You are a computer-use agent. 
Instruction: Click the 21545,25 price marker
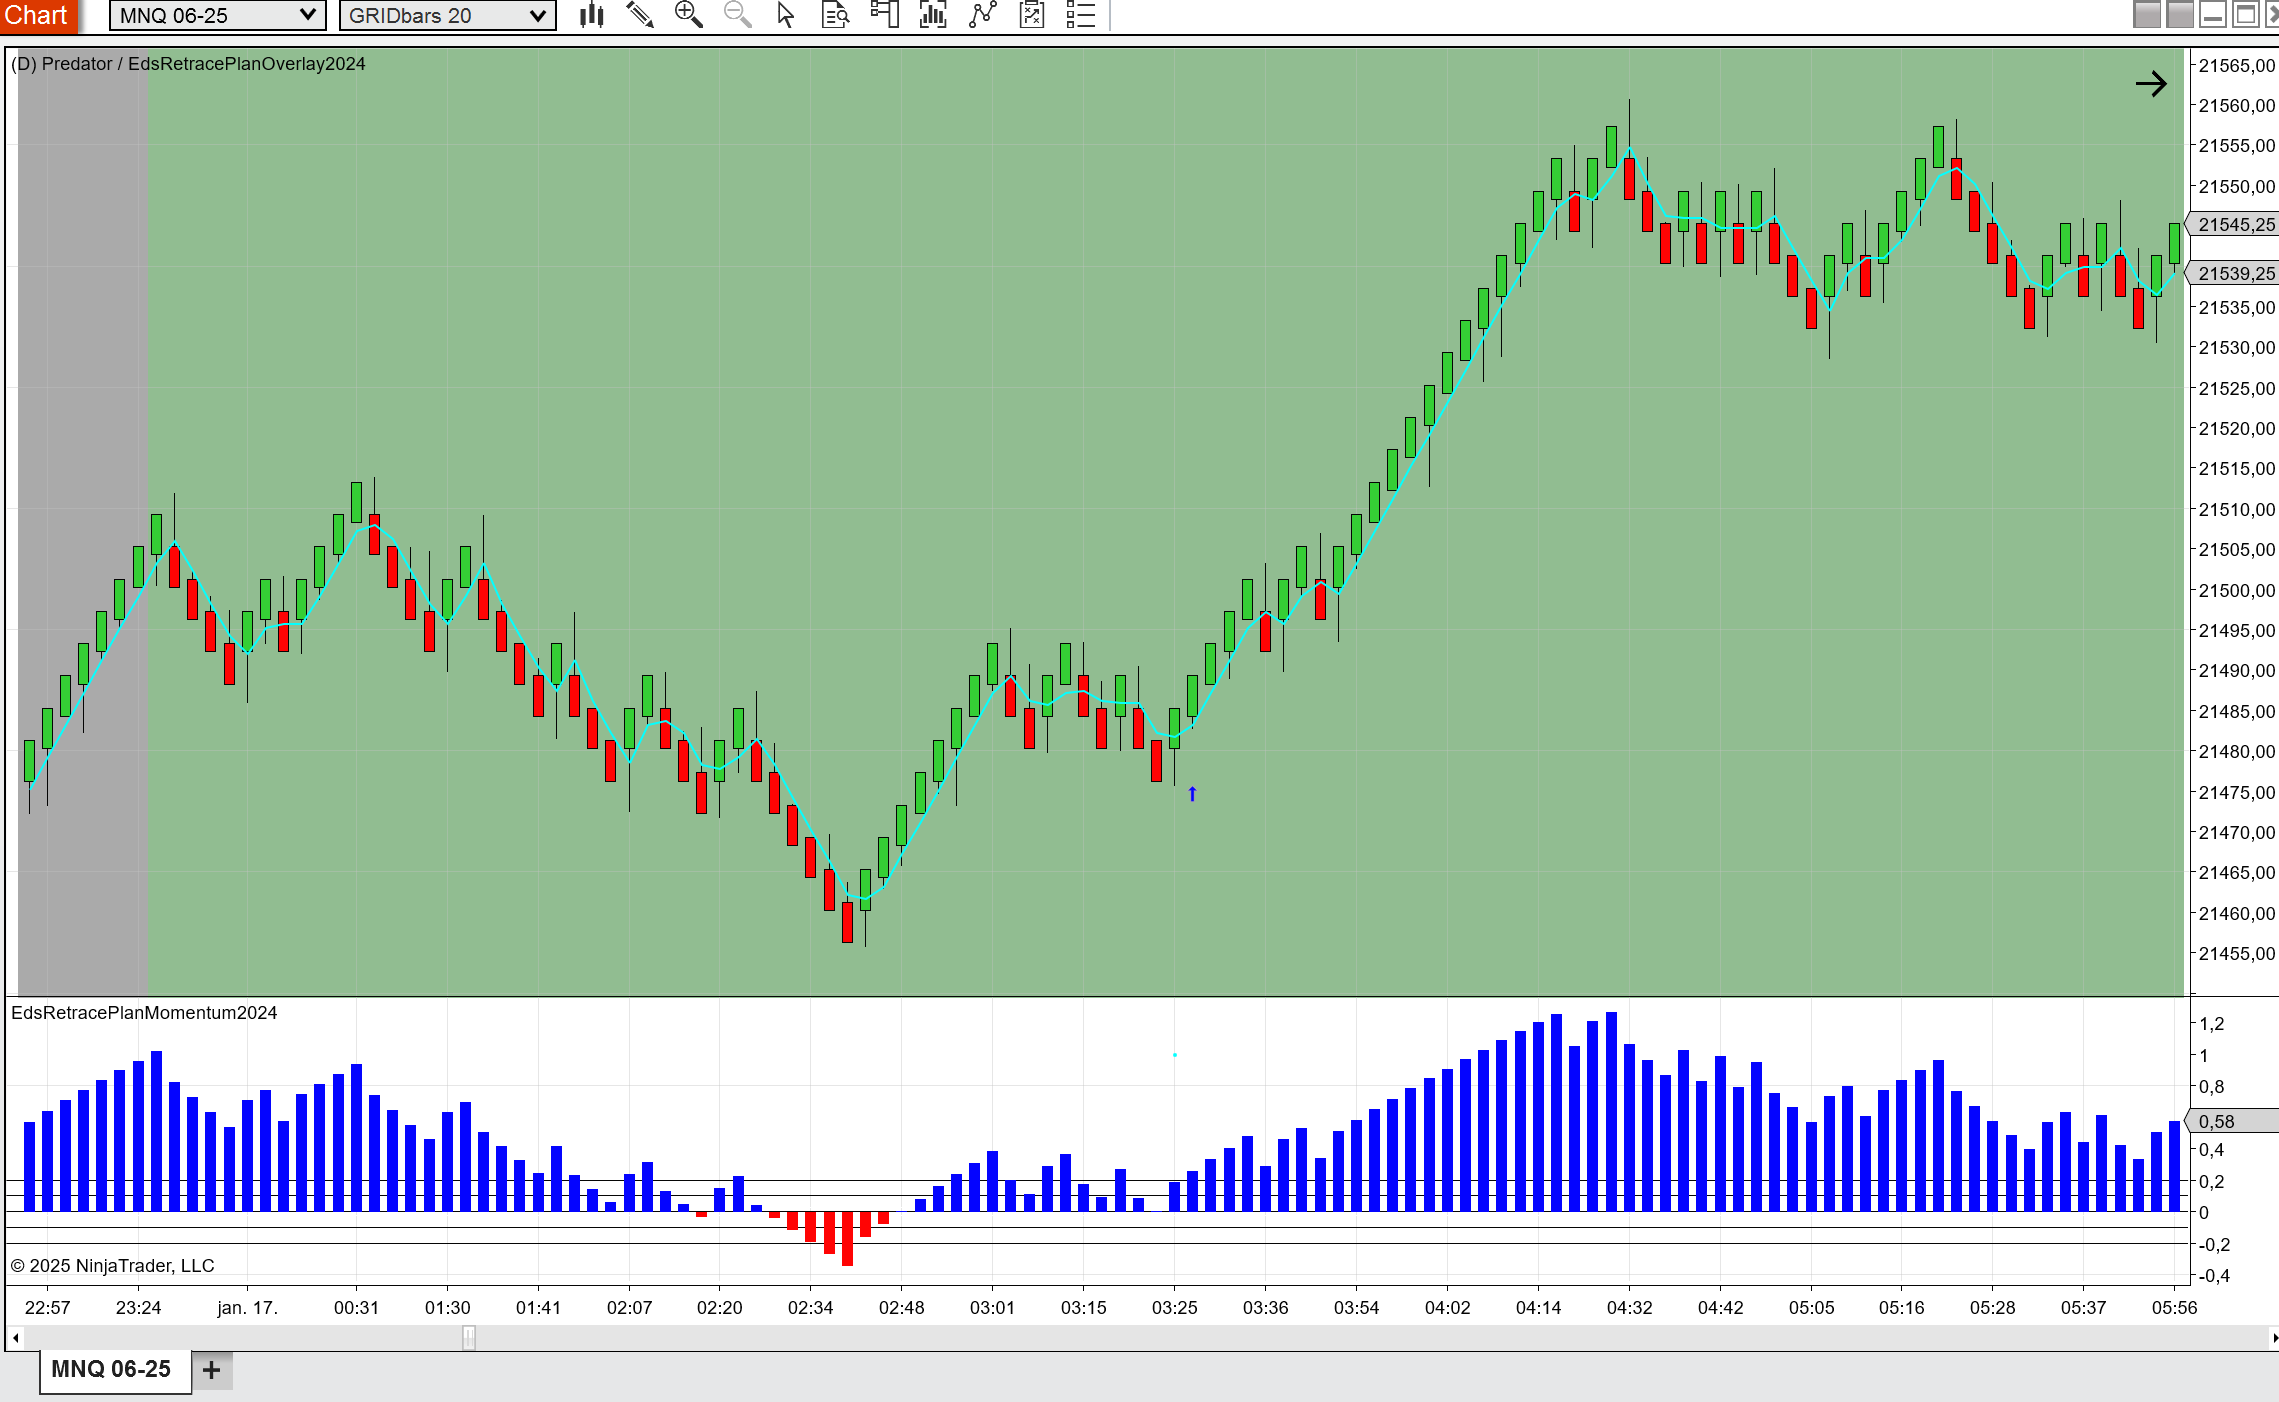2235,225
